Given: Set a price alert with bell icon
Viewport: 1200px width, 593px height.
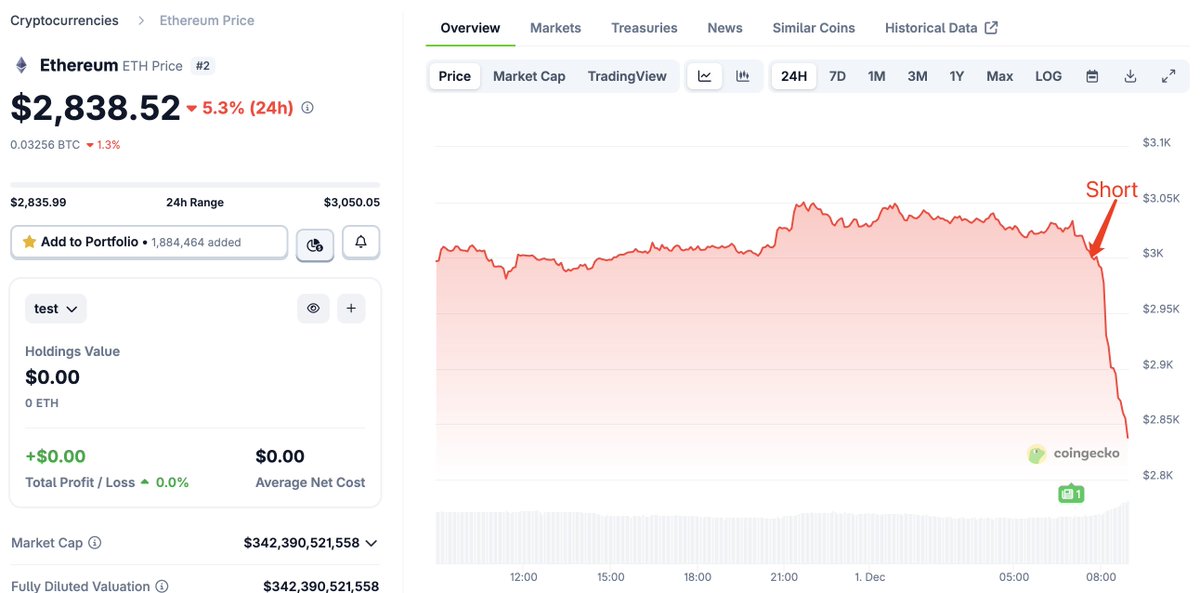Looking at the screenshot, I should (360, 242).
